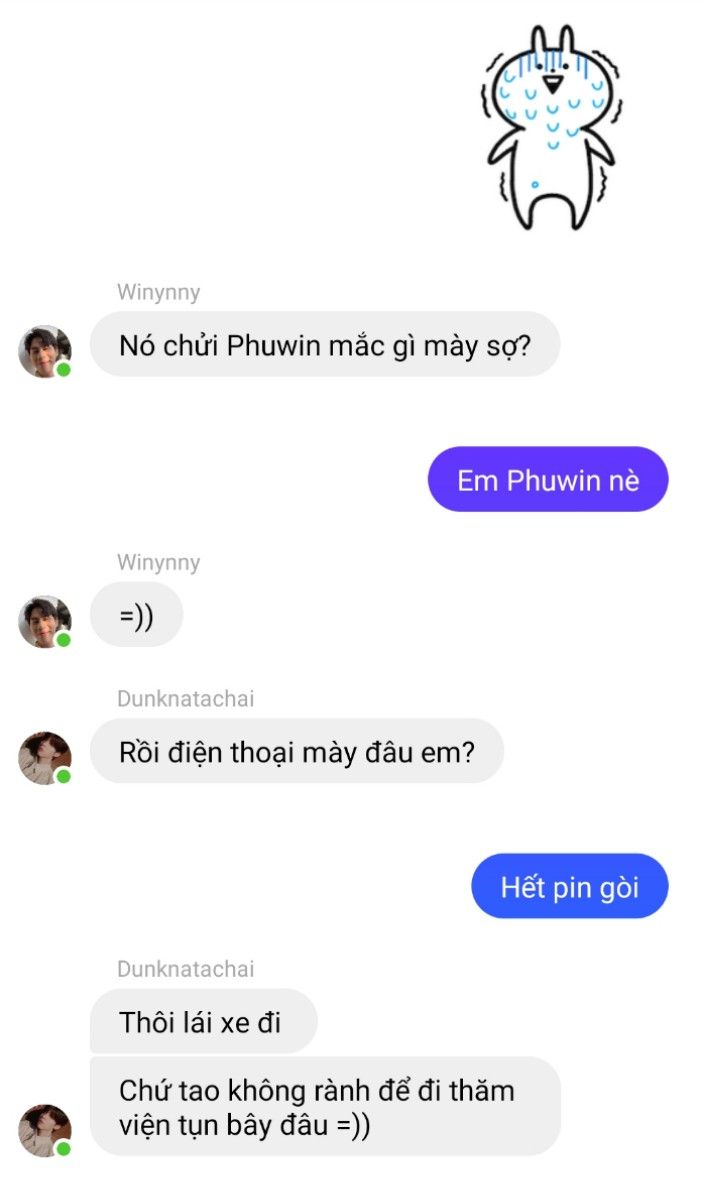Select the "Thôi lái xe đi" message
The height and width of the screenshot is (1185, 706).
tap(203, 1021)
